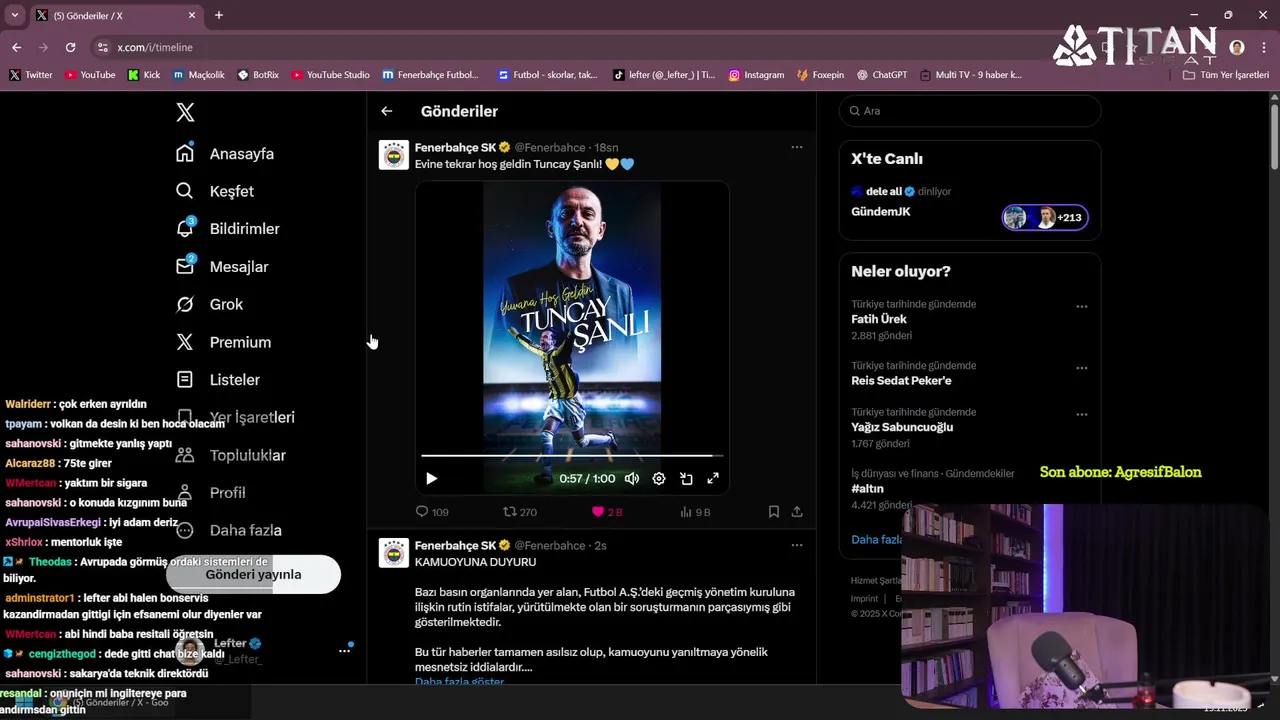Click browser back button

(16, 47)
